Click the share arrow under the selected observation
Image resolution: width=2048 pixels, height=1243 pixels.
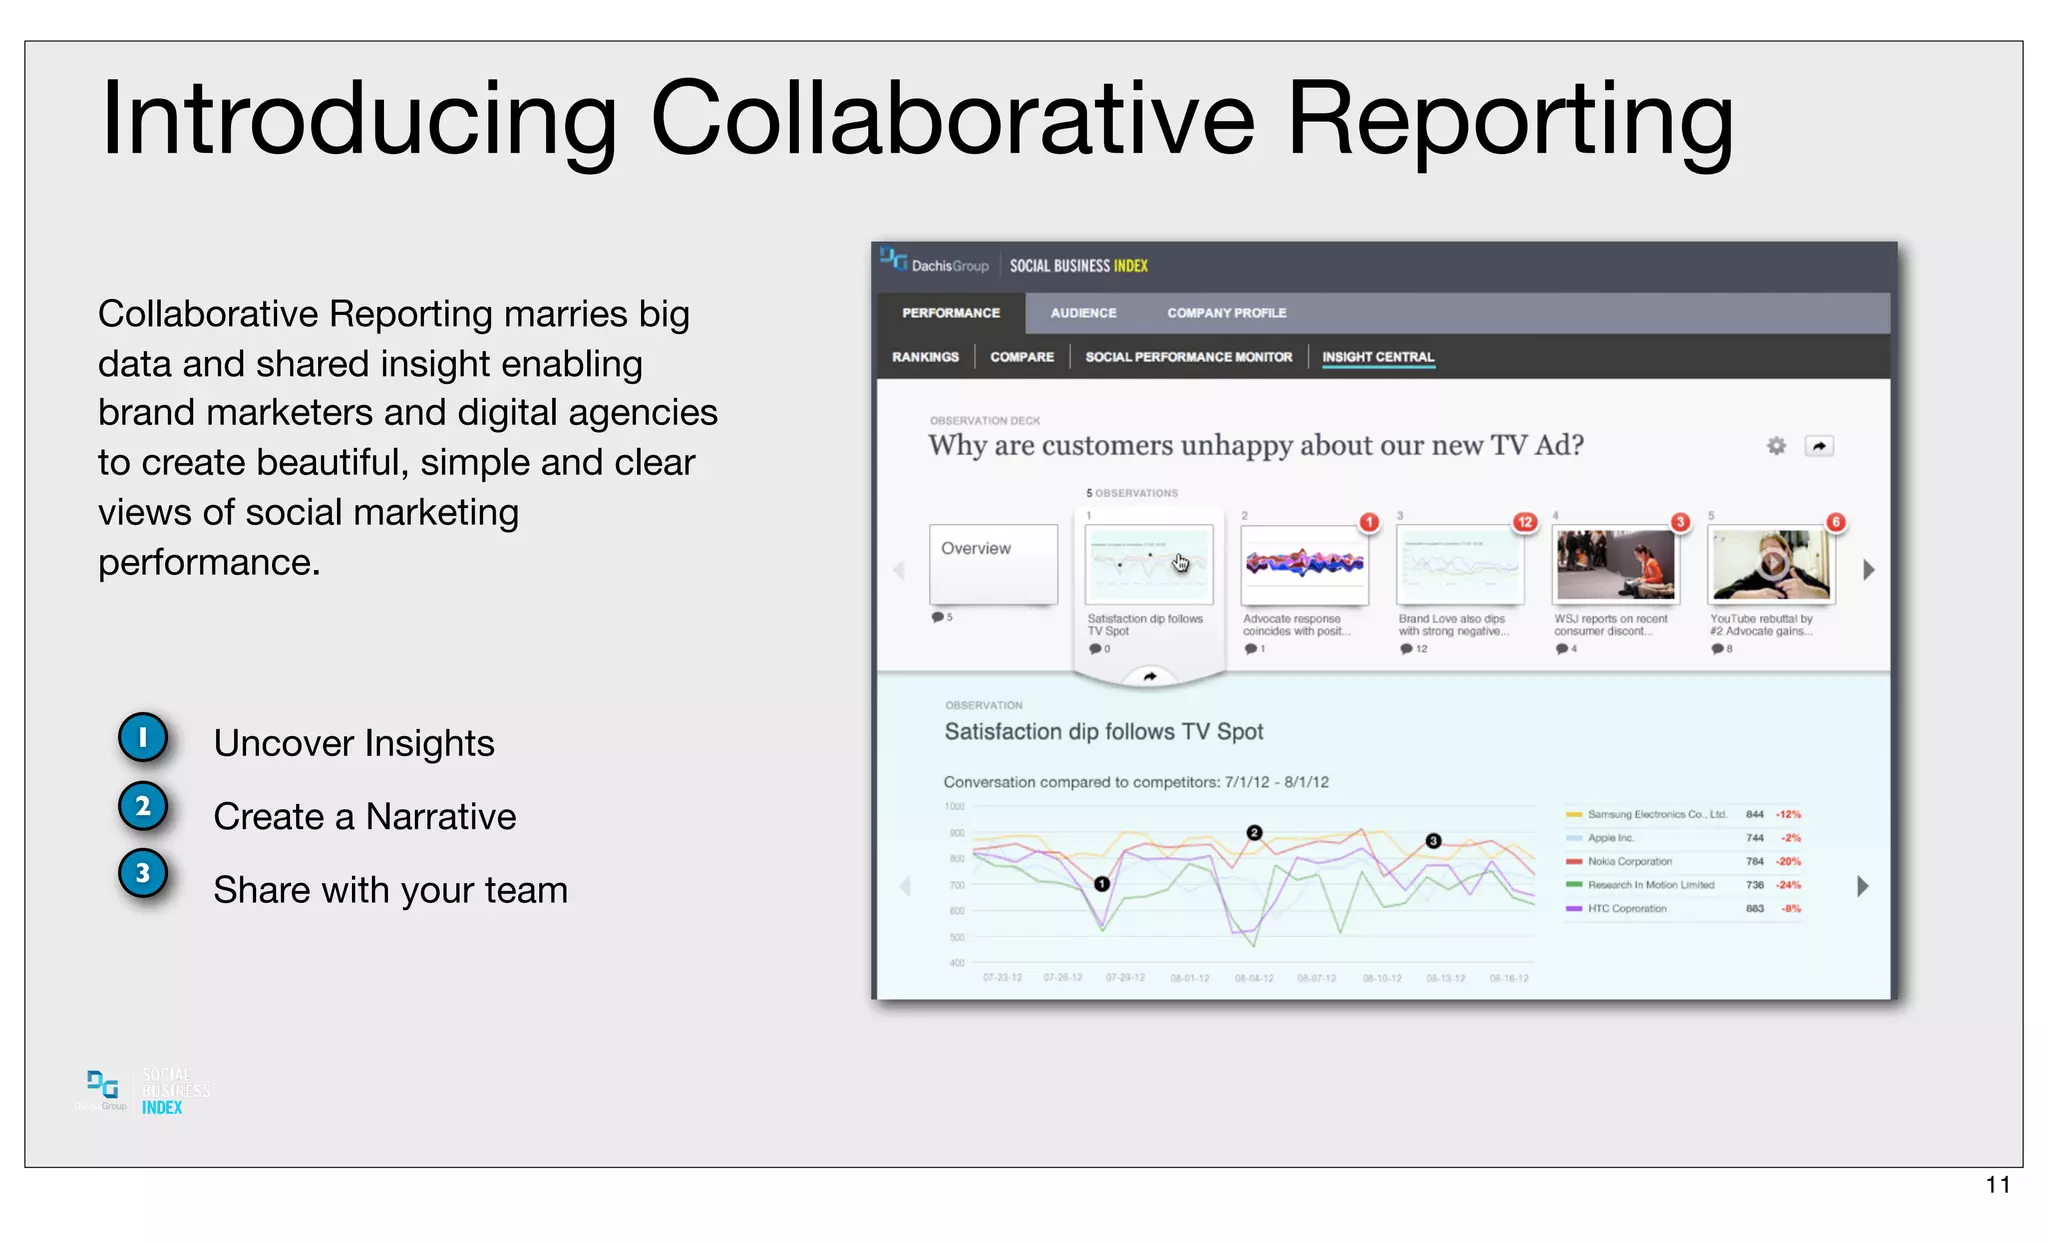tap(1150, 677)
